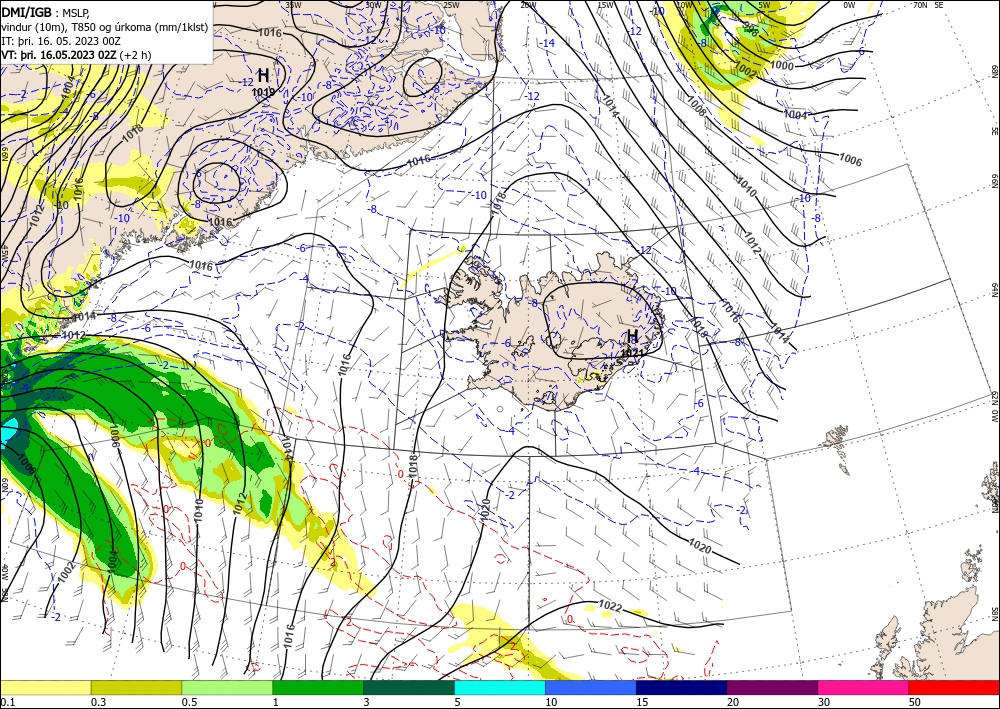Screen dimensions: 1000x709
Task: Click the cyan 5–10 legend swatch
Action: point(500,687)
